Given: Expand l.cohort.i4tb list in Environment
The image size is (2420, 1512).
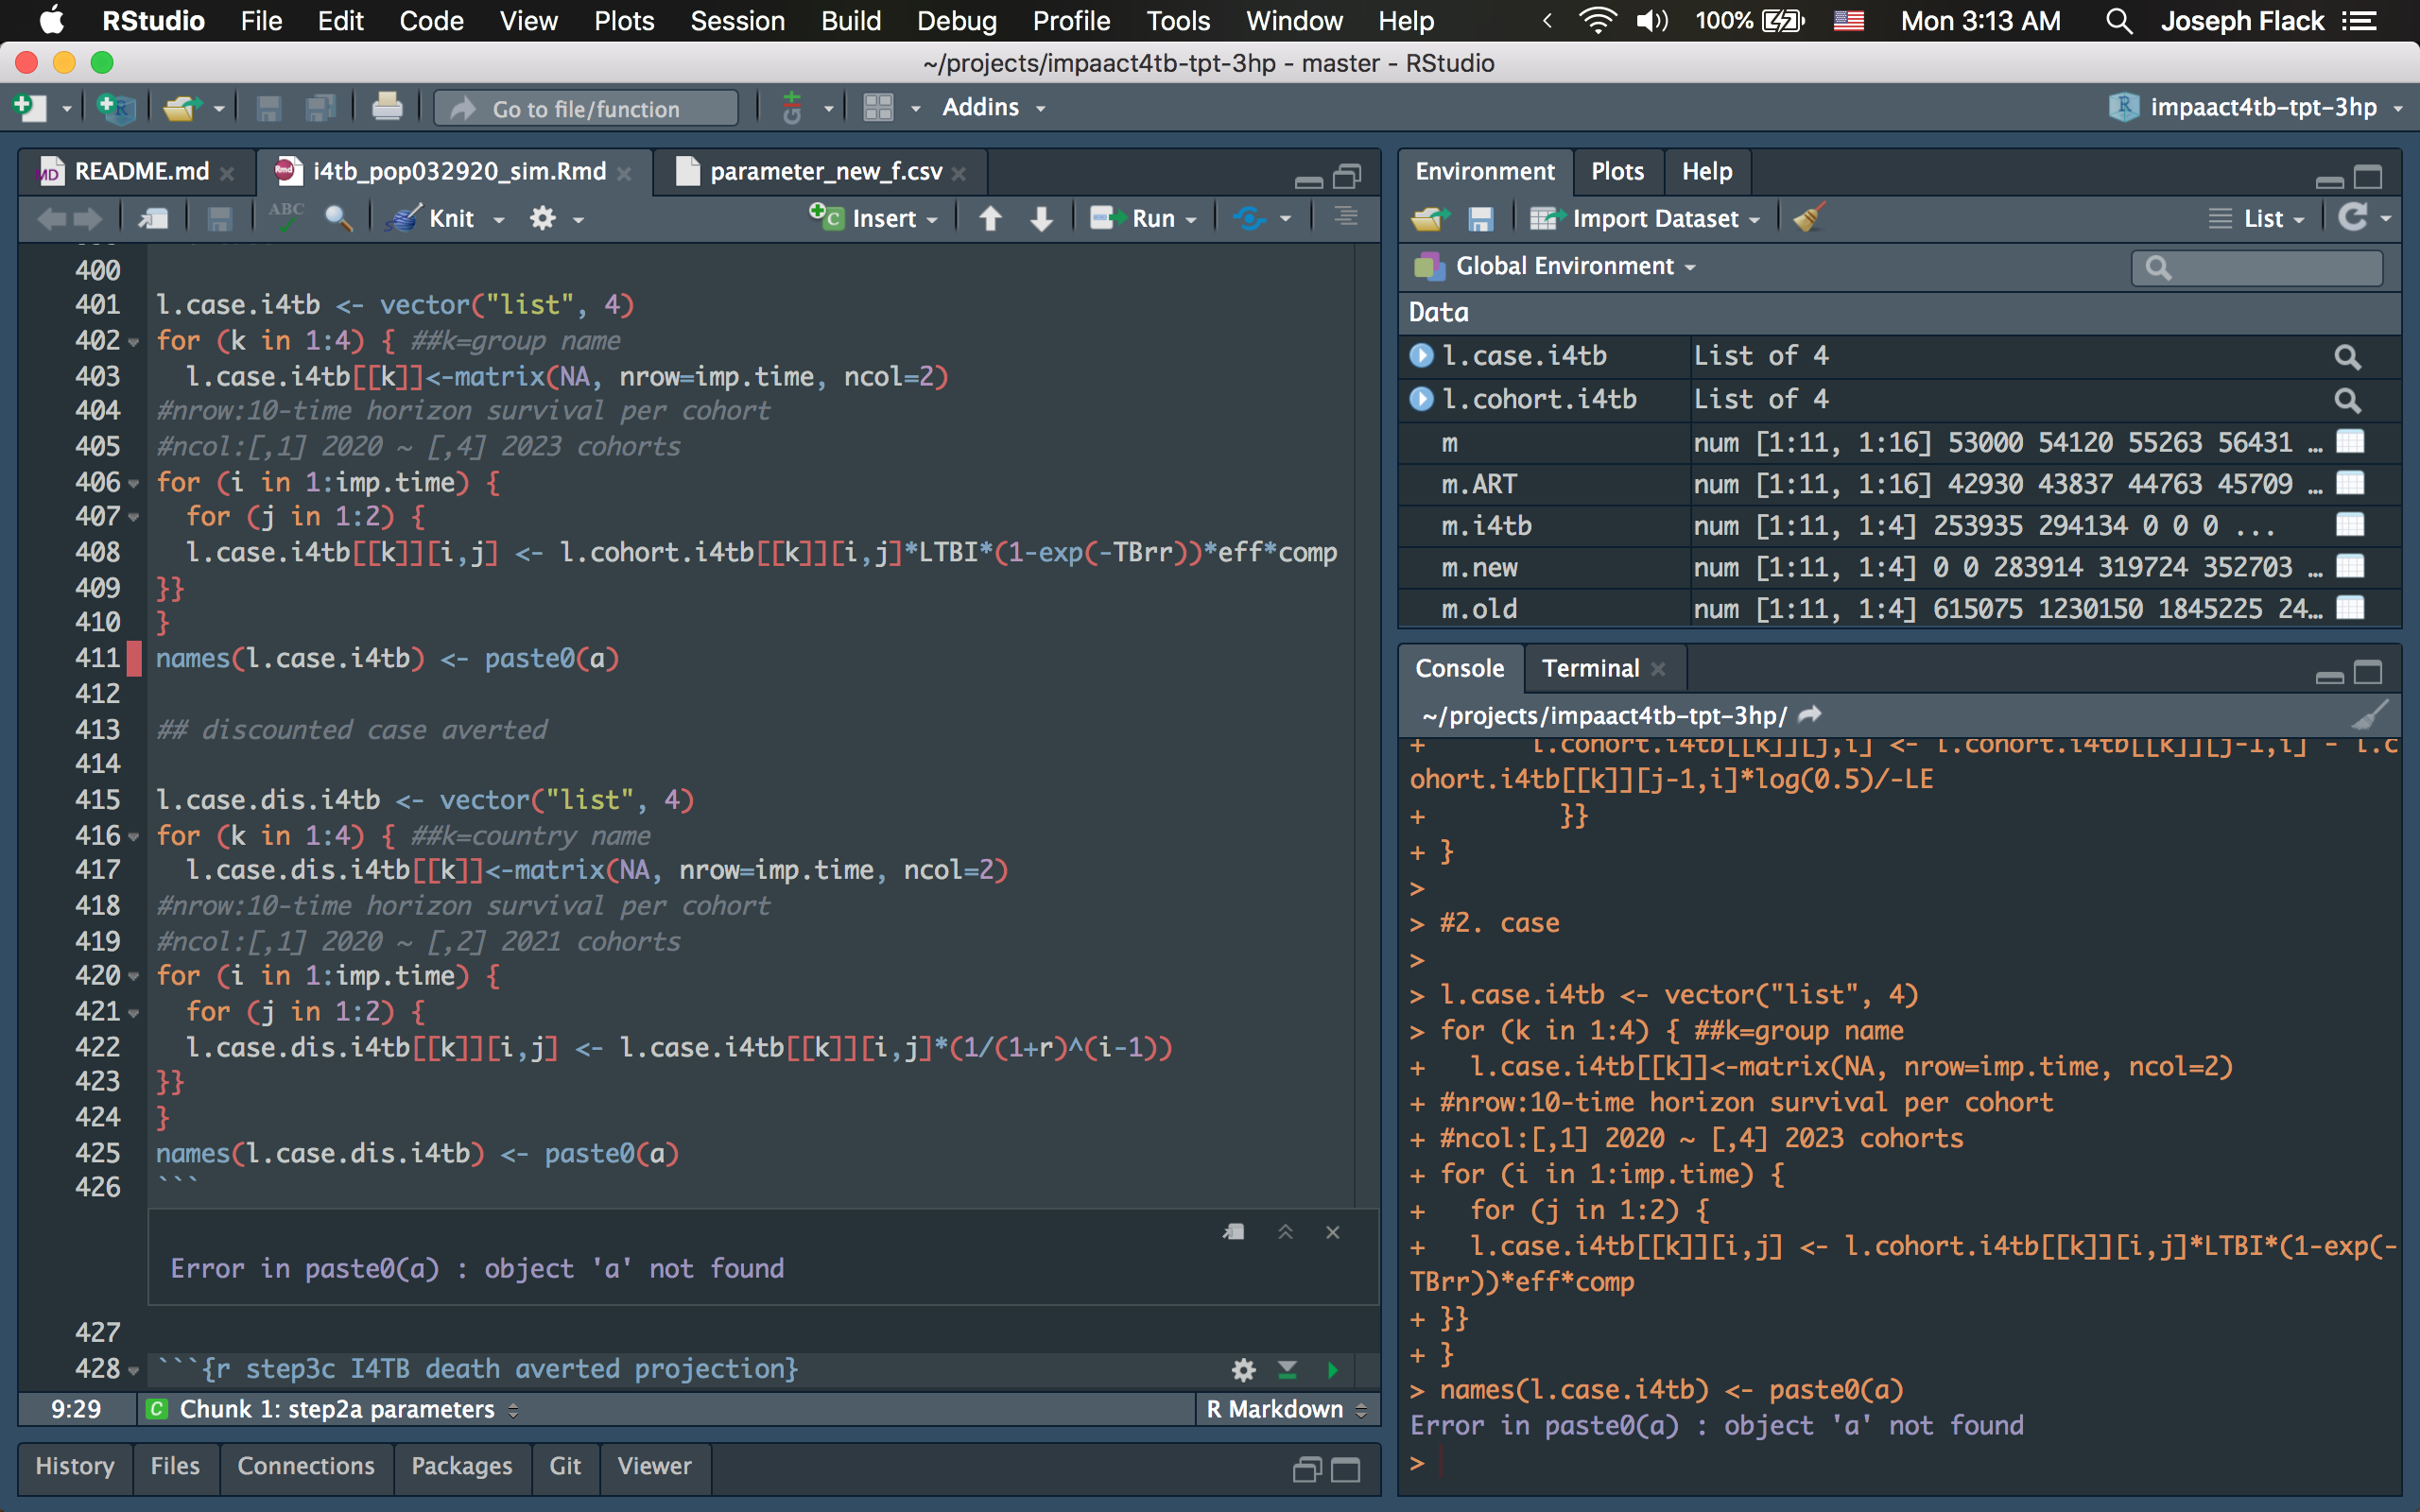Looking at the screenshot, I should tap(1421, 399).
